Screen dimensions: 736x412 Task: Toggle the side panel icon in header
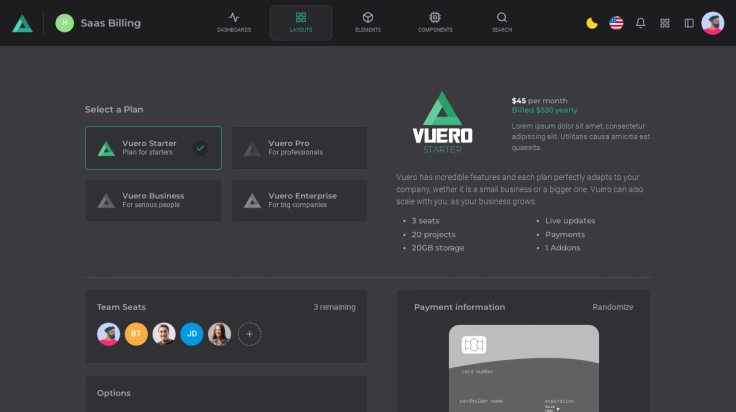click(689, 23)
